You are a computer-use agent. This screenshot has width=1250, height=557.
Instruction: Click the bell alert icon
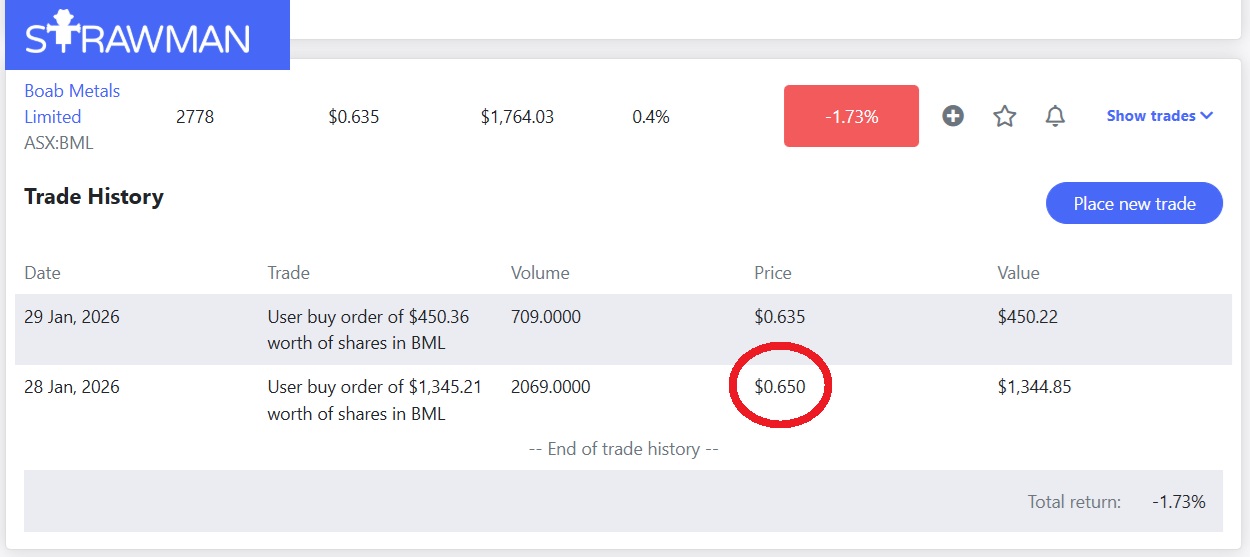[1055, 116]
